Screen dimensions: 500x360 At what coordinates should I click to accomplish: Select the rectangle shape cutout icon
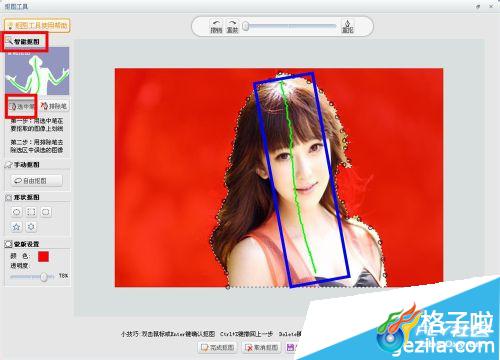[x=31, y=212]
